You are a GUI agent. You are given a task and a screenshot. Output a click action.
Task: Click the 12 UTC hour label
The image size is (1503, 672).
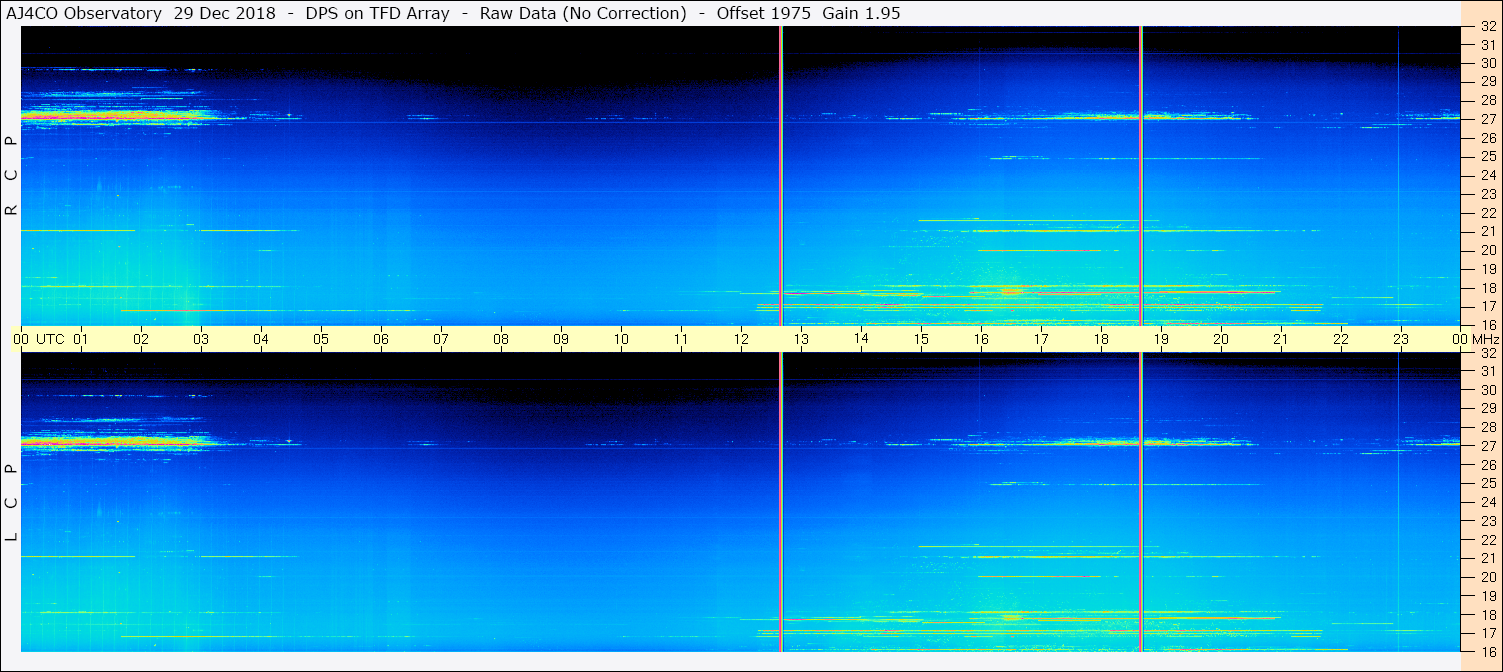click(x=741, y=339)
